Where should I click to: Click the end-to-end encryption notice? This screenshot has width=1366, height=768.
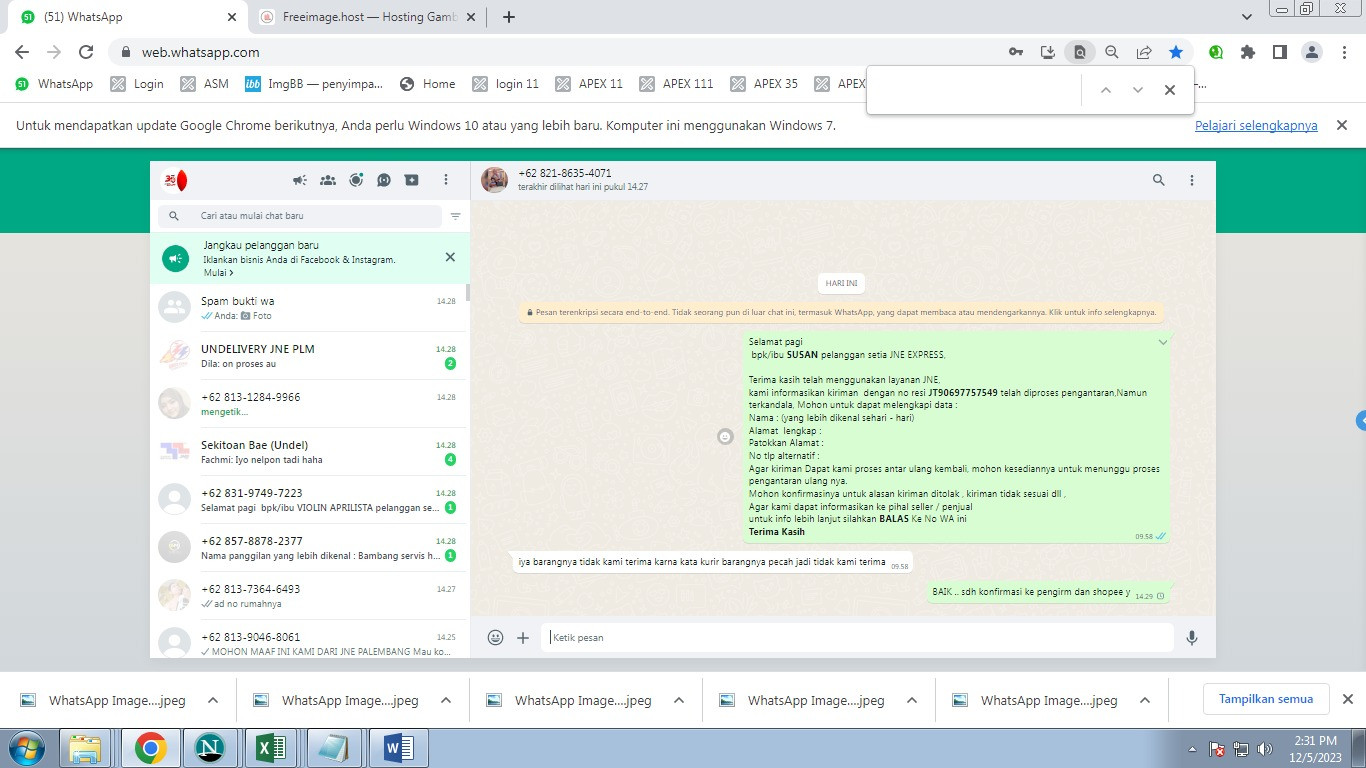(843, 312)
